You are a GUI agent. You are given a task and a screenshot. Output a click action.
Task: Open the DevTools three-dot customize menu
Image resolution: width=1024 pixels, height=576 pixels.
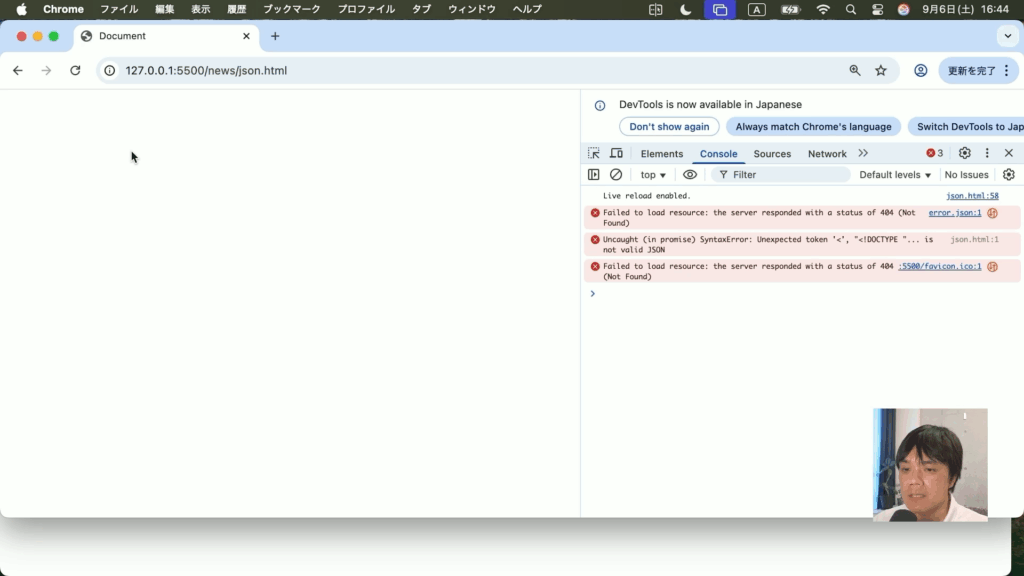(987, 153)
